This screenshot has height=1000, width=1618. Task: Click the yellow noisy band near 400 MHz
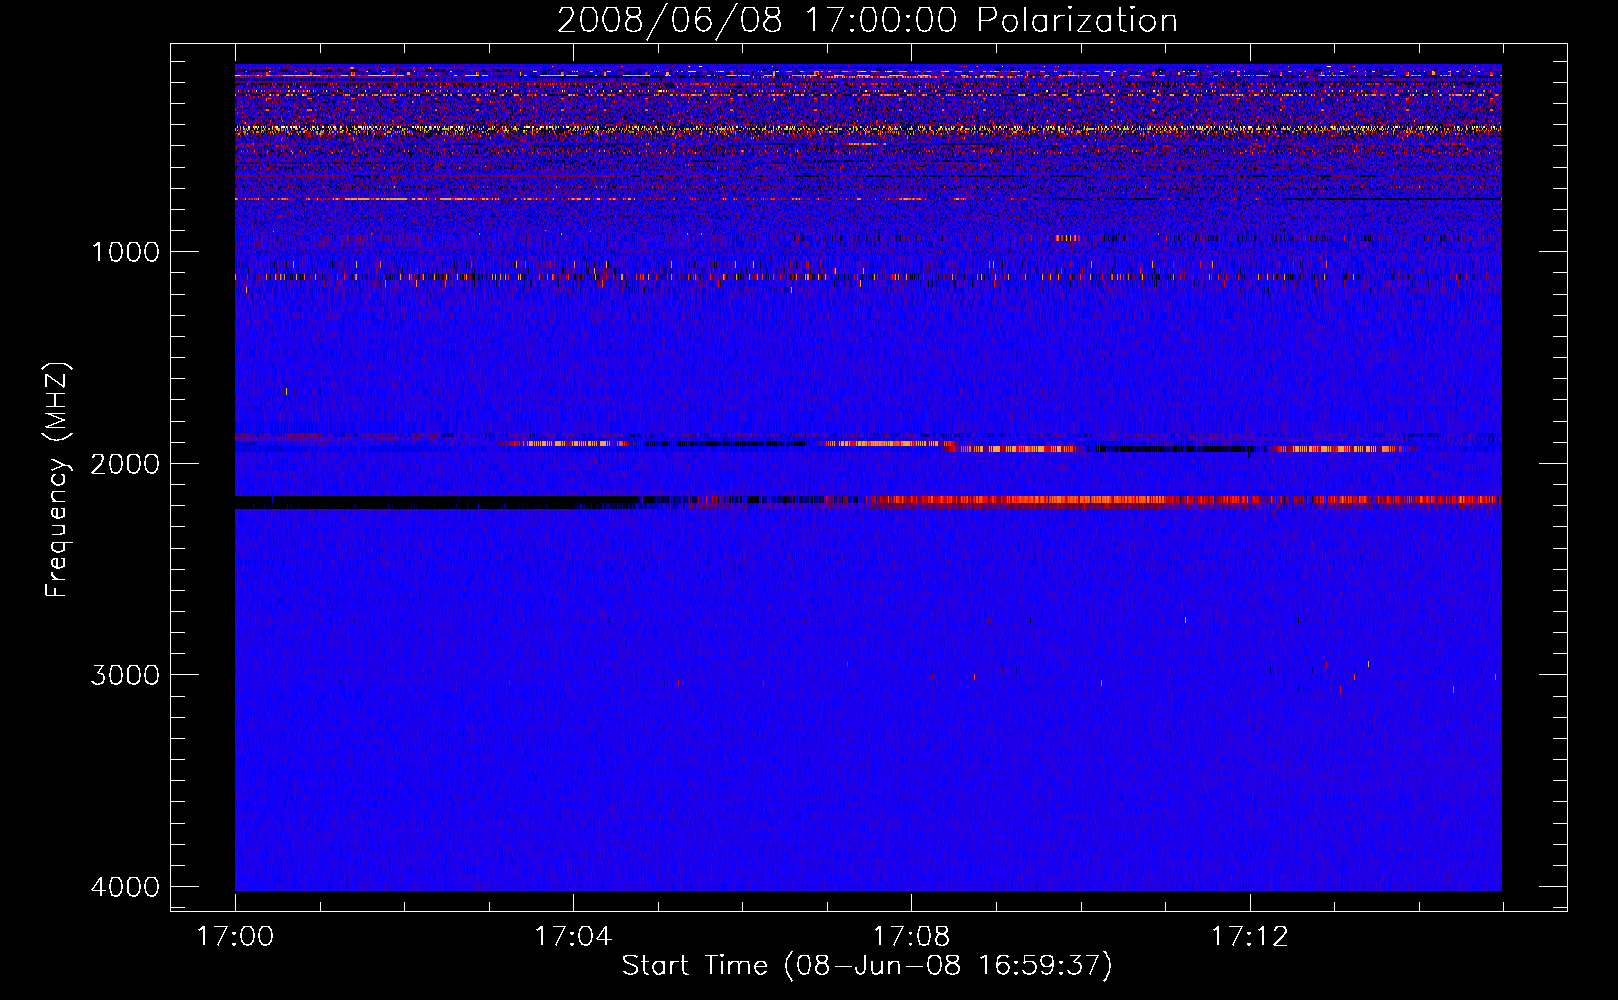click(x=868, y=129)
